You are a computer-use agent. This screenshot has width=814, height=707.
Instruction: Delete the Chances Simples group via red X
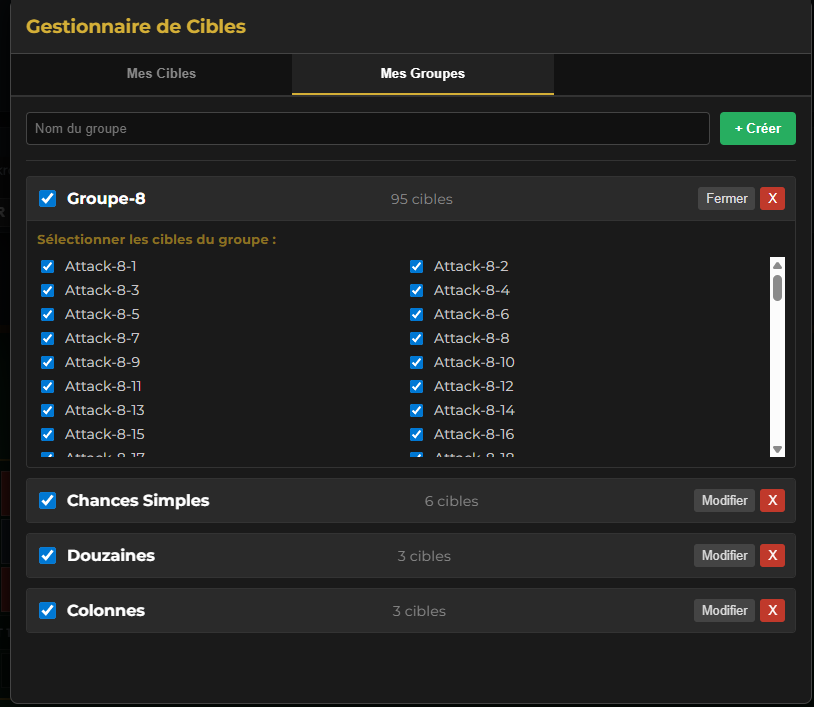[x=772, y=500]
